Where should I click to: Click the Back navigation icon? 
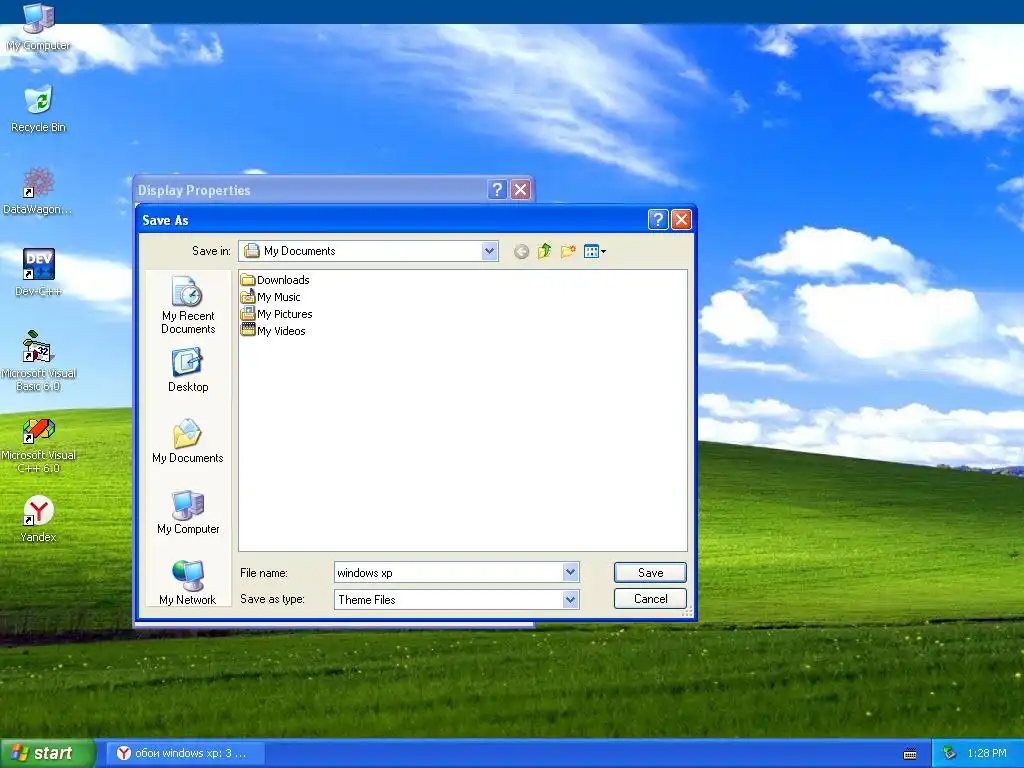pos(521,251)
